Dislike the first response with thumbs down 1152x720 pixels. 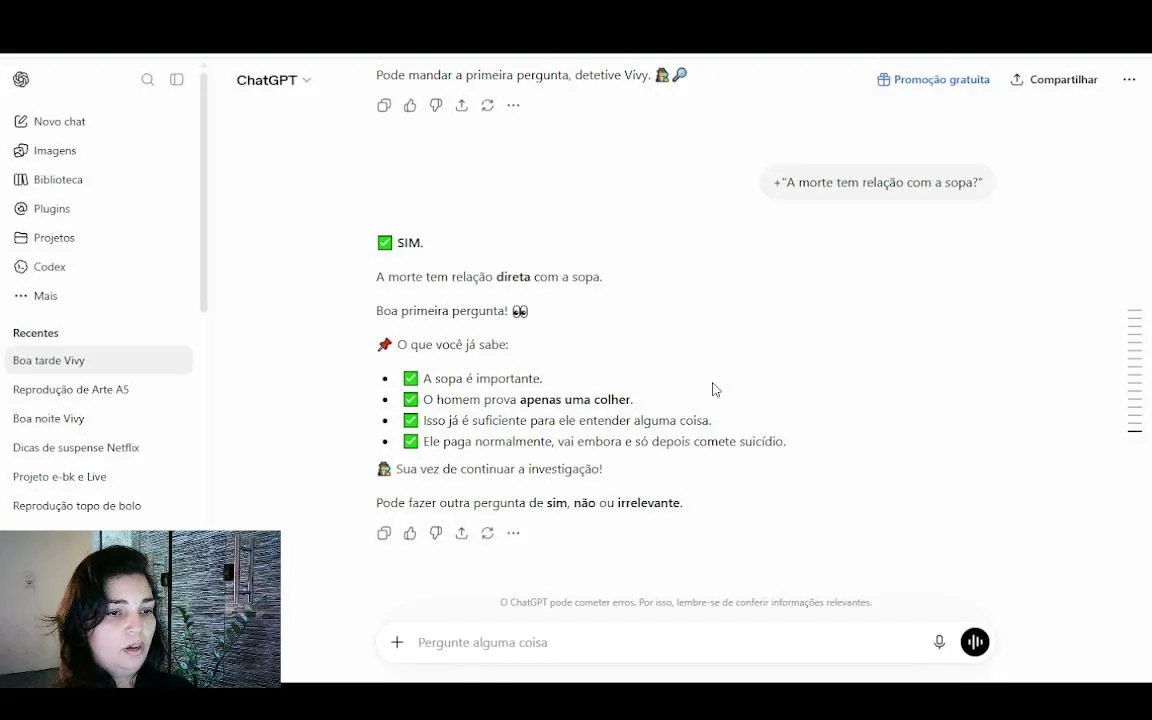436,105
